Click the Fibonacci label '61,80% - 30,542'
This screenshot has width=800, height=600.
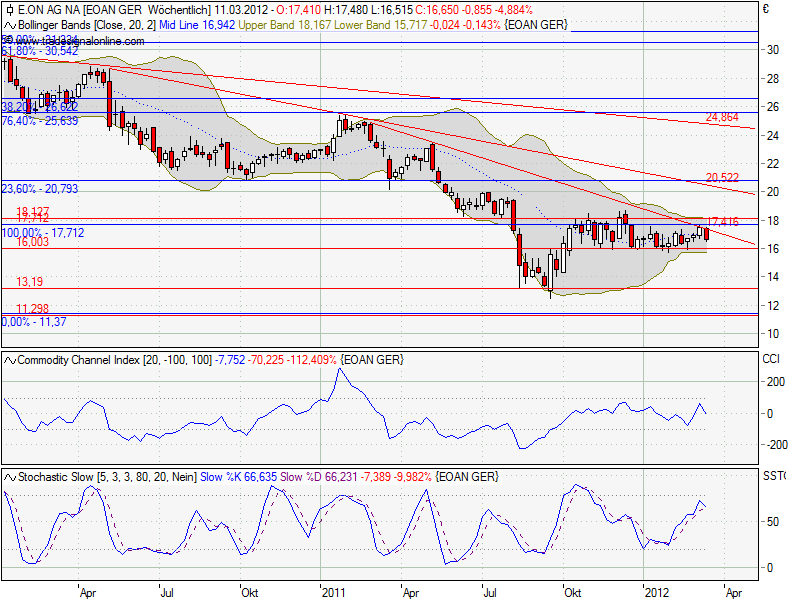(40, 51)
